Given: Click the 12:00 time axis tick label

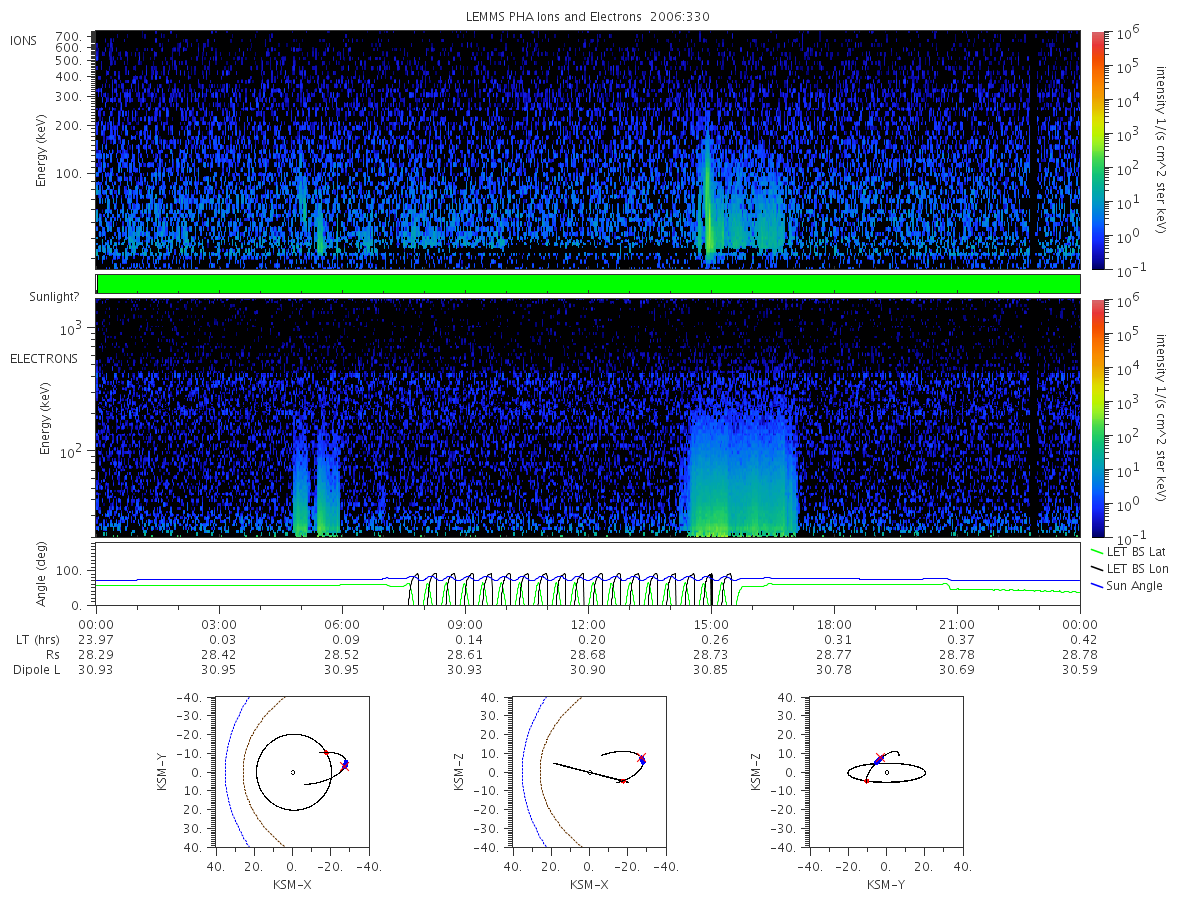Looking at the screenshot, I should click(588, 624).
